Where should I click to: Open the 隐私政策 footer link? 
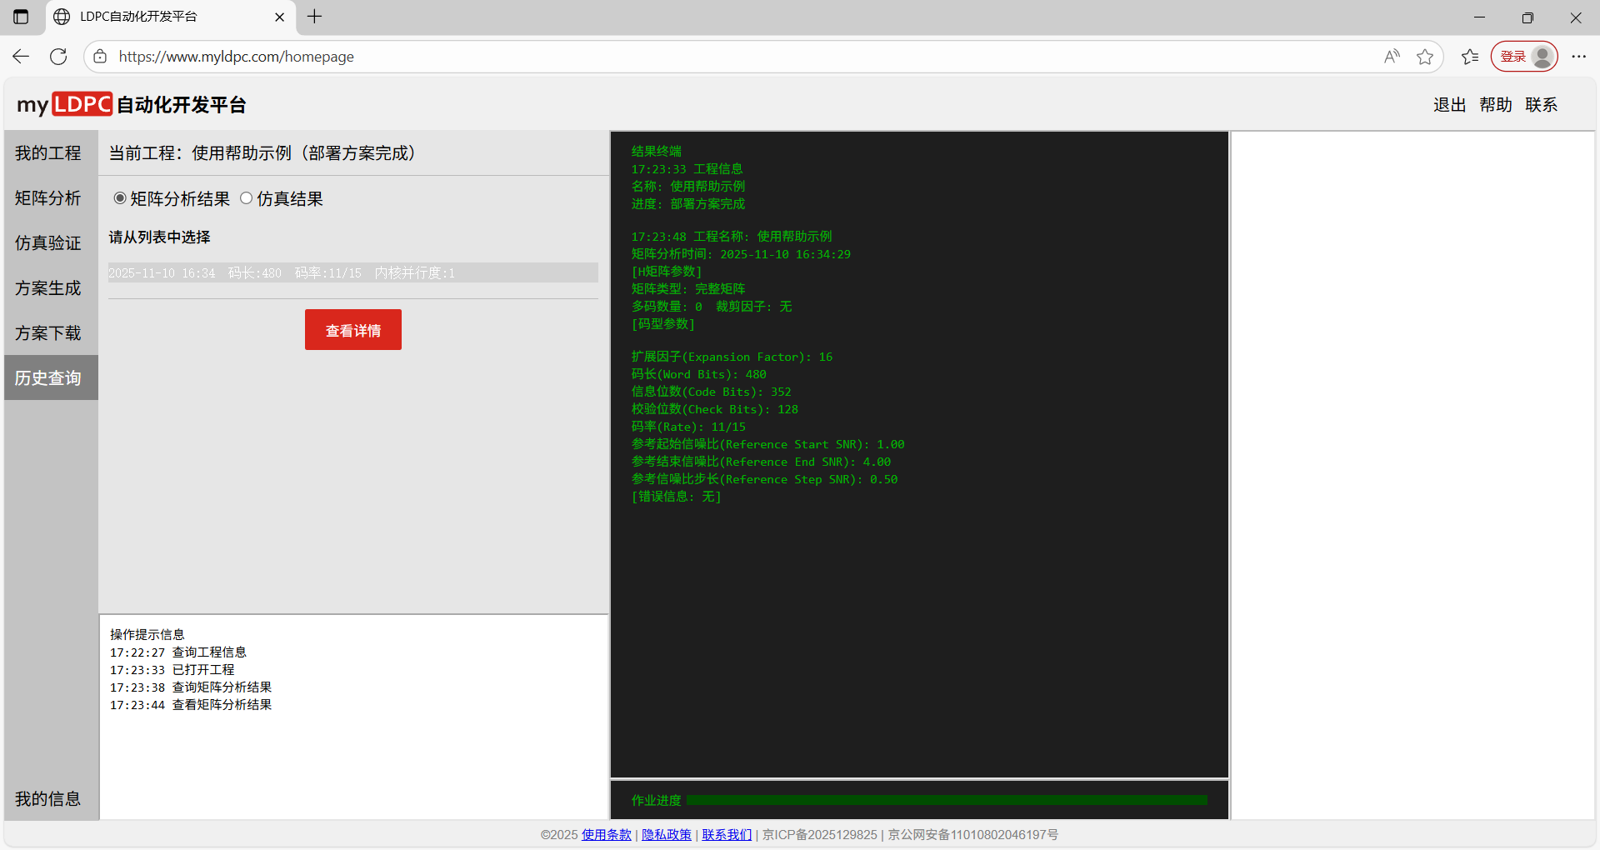666,835
